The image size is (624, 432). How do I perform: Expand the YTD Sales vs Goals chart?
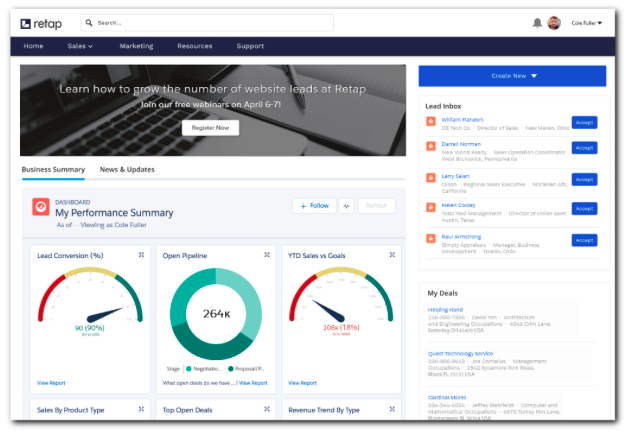tap(392, 255)
